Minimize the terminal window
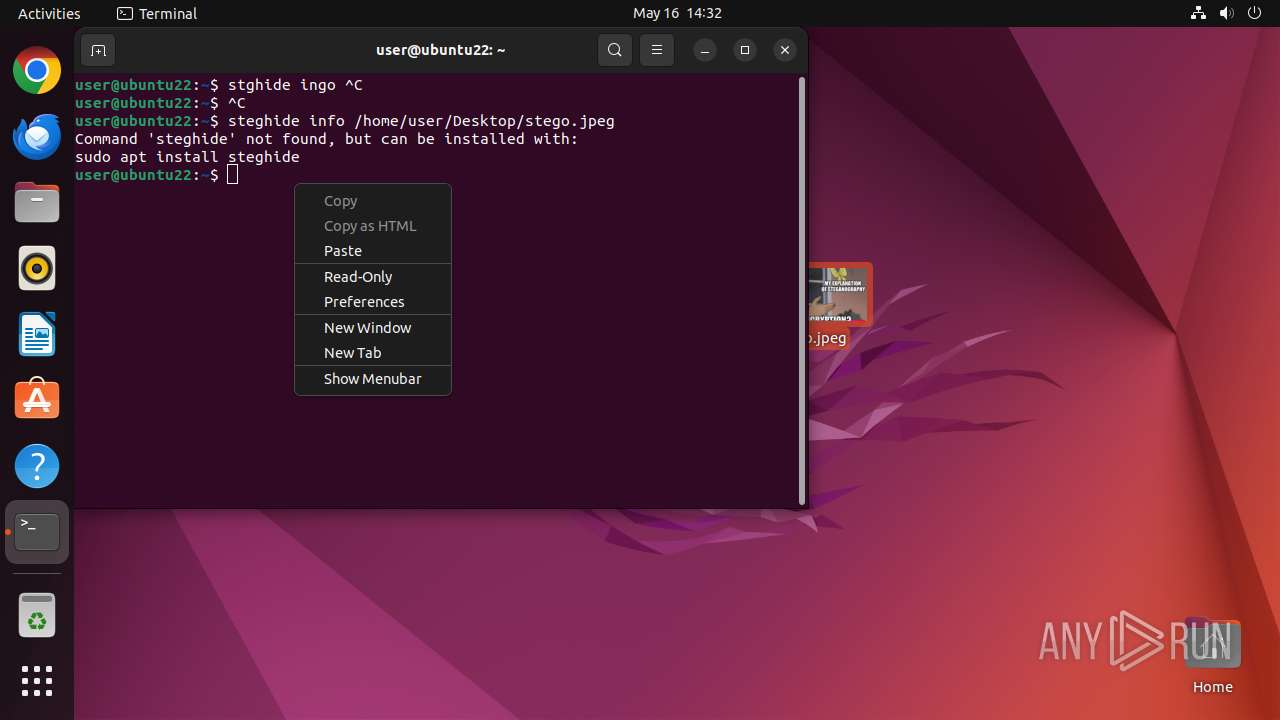The image size is (1280, 720). 705,50
